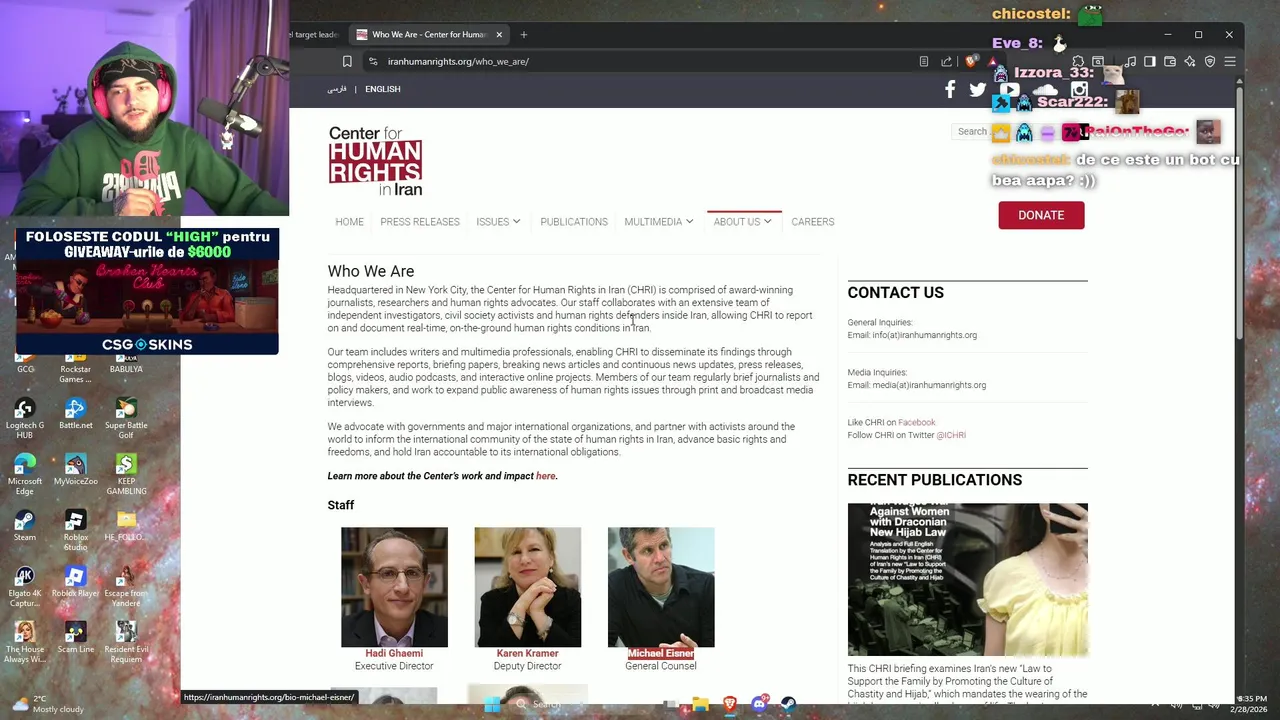Toggle the browser sidebar panel icon
The height and width of the screenshot is (720, 1280).
point(1150,61)
